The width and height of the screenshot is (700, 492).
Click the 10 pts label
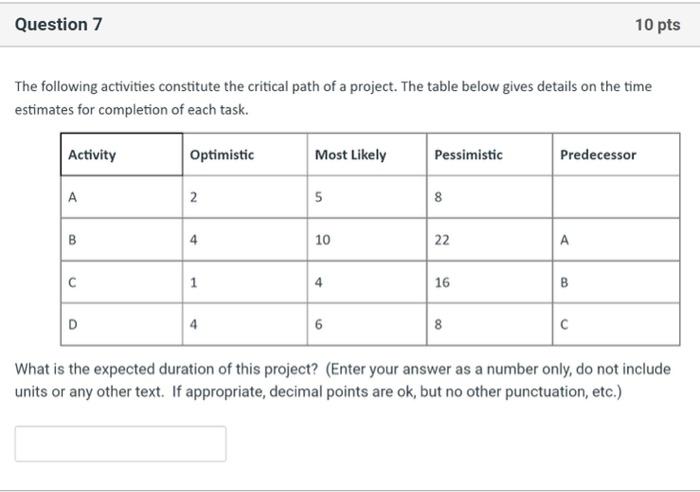(657, 25)
